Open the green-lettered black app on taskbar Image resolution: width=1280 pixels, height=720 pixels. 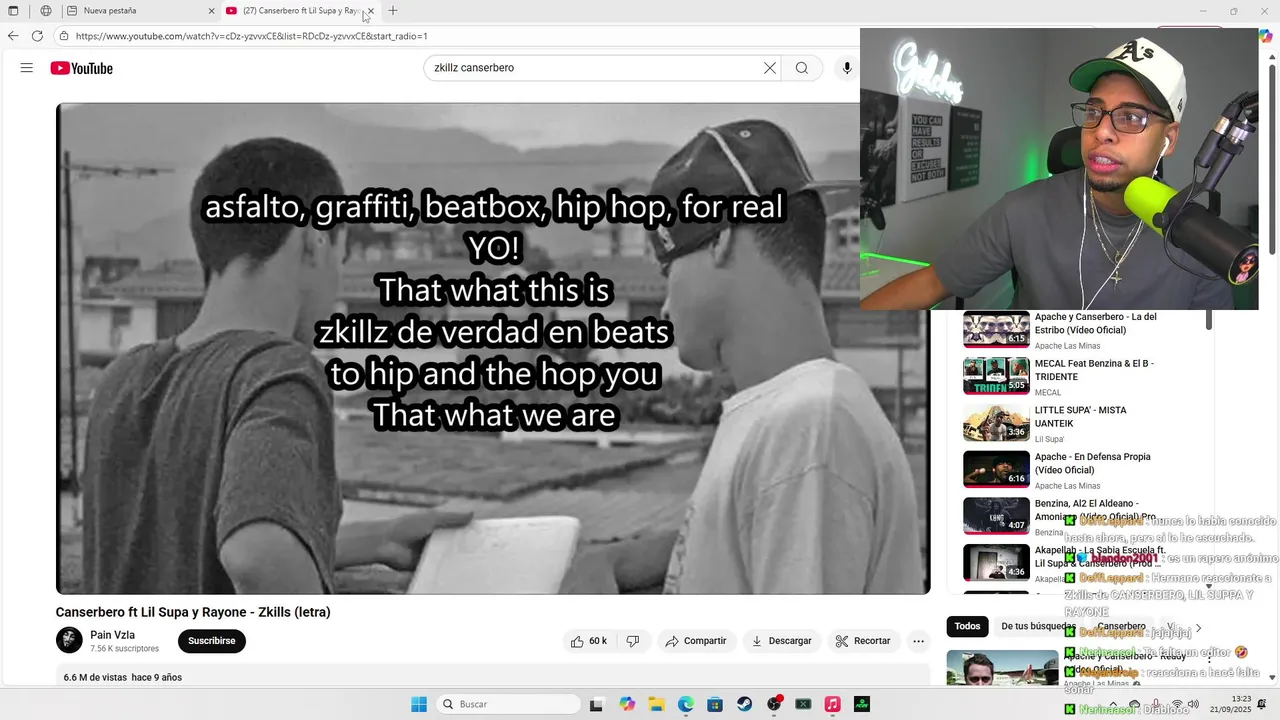point(862,704)
